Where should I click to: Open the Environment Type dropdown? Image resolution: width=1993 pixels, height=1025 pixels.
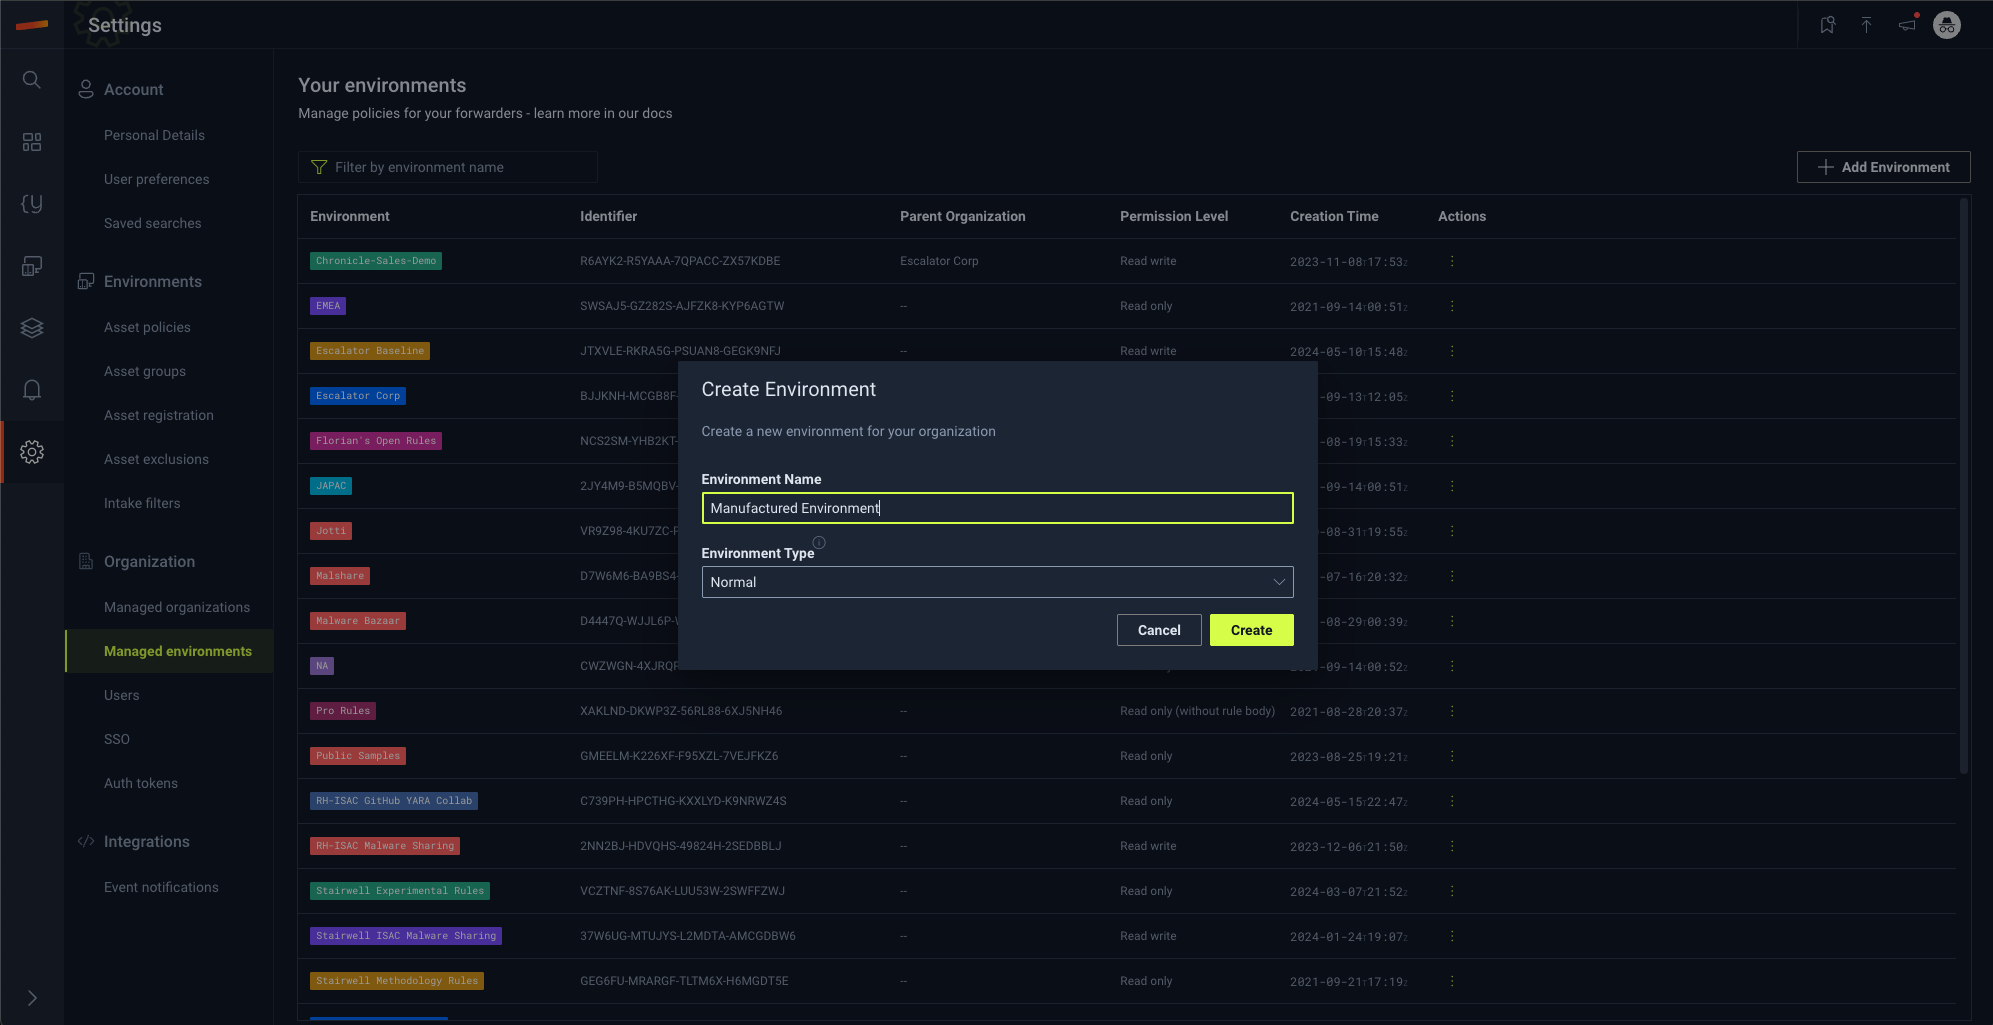pyautogui.click(x=997, y=582)
